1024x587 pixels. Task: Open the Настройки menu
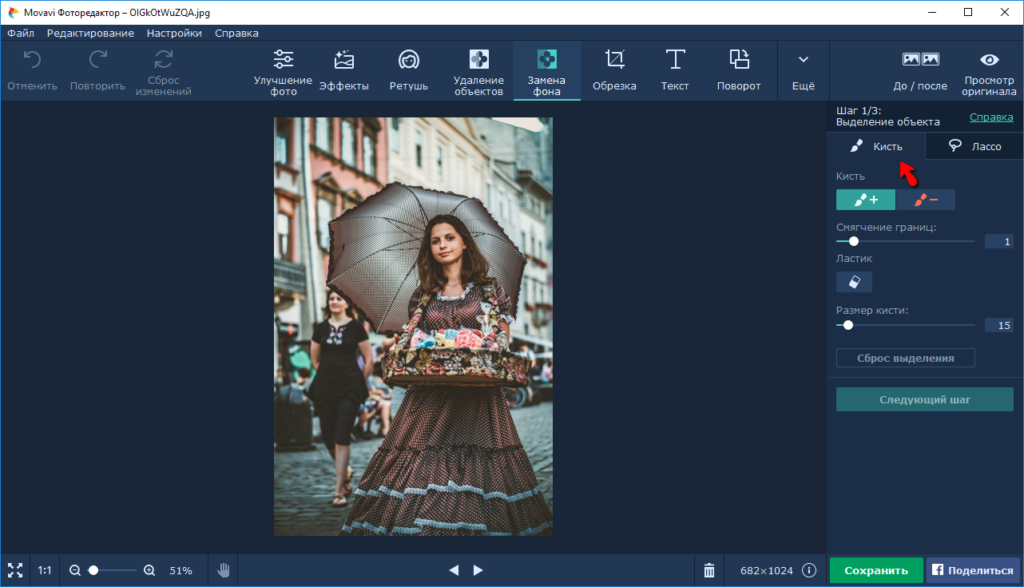tap(174, 33)
